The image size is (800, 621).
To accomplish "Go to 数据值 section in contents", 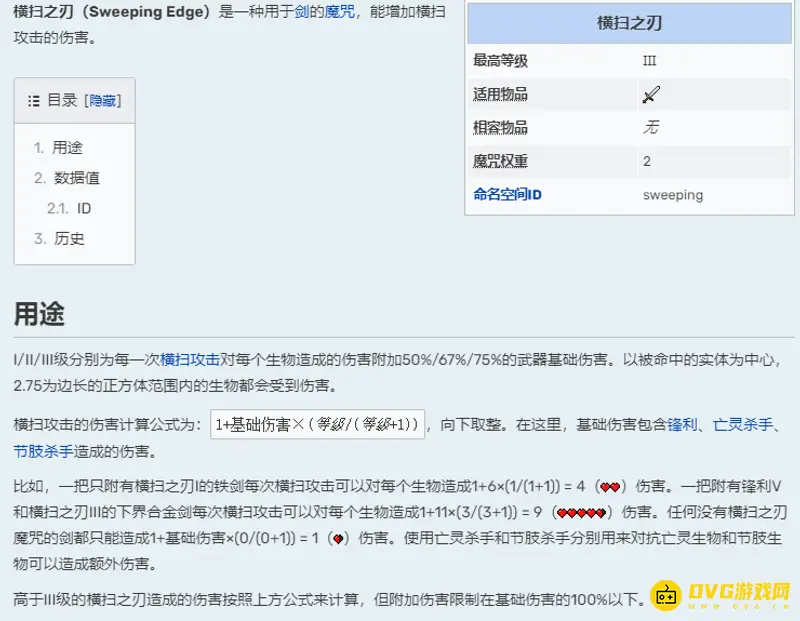I will click(x=76, y=178).
